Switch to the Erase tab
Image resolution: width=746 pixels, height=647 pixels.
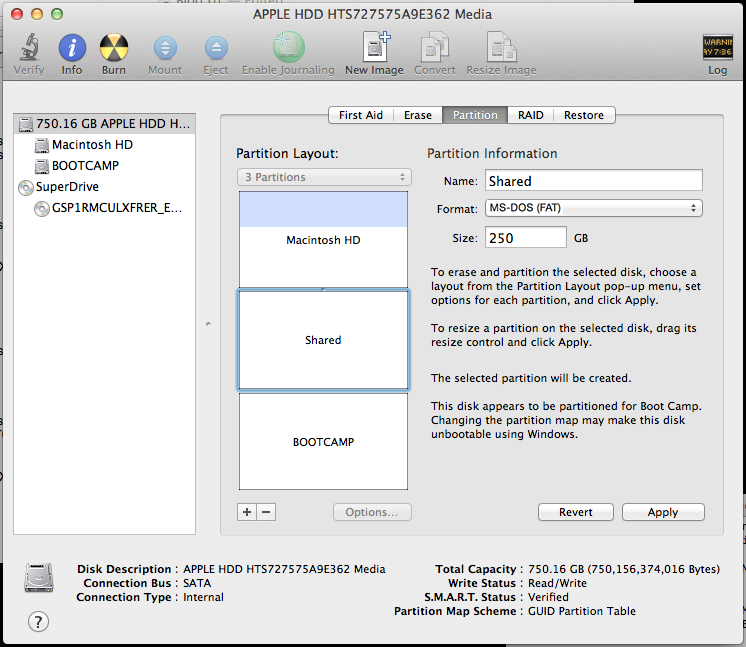tap(418, 115)
